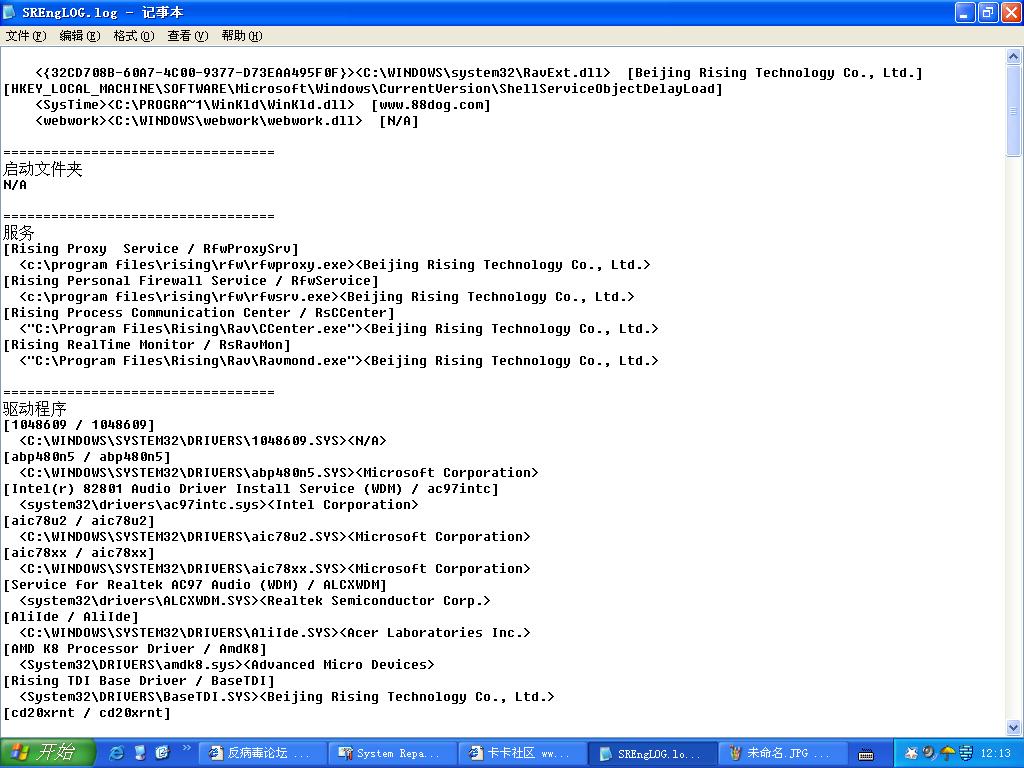Image resolution: width=1024 pixels, height=768 pixels.
Task: Open the 查看(V) menu
Action: coord(187,36)
